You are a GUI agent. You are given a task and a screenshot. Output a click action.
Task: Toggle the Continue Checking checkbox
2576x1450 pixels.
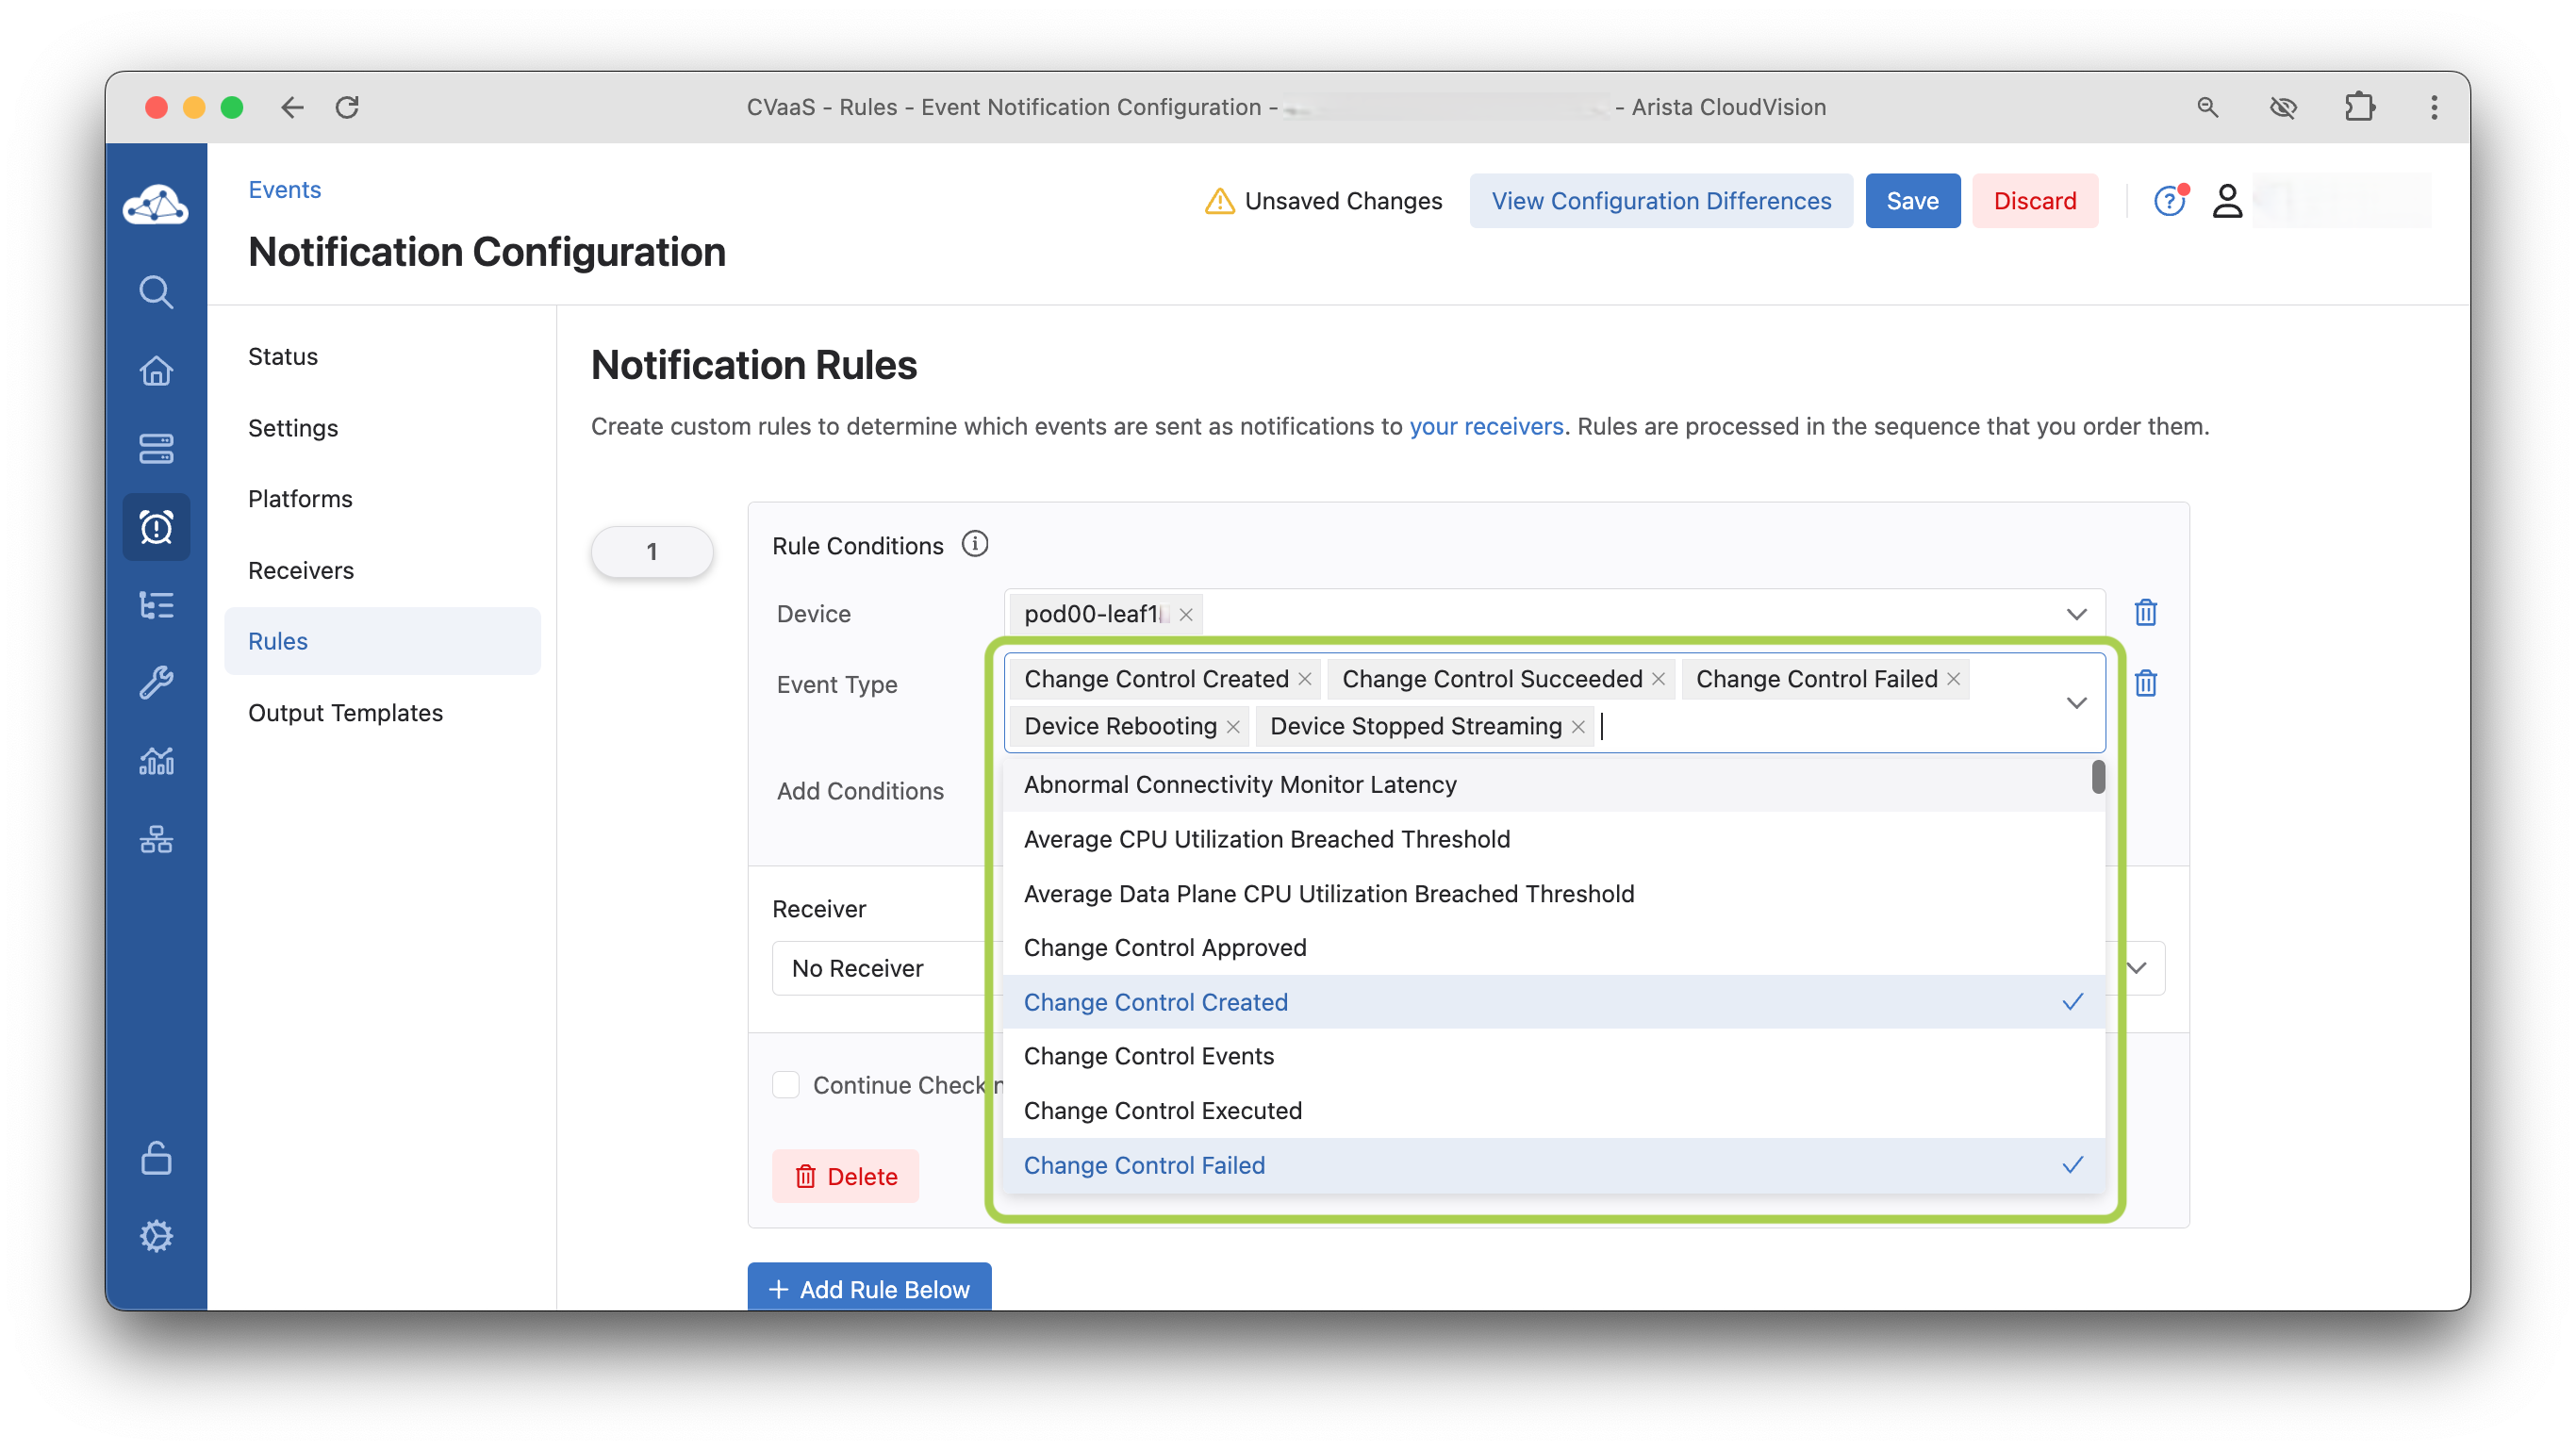tap(786, 1085)
